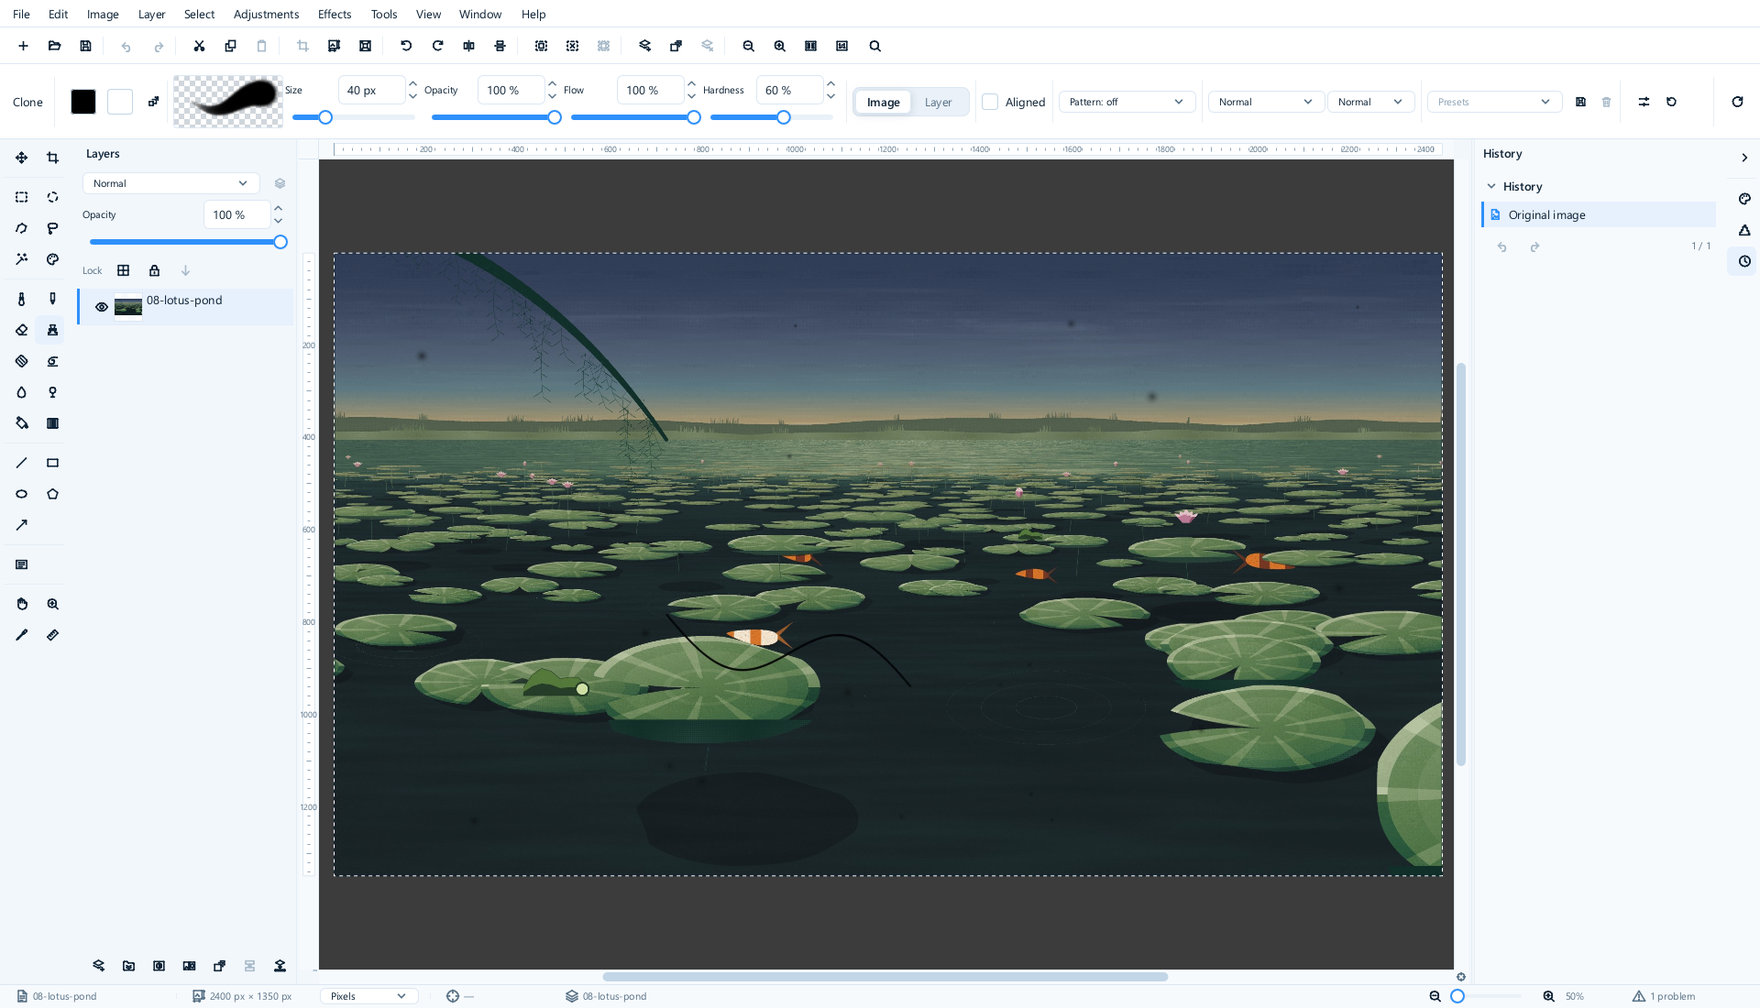Select the Paint bucket fill tool

21,423
